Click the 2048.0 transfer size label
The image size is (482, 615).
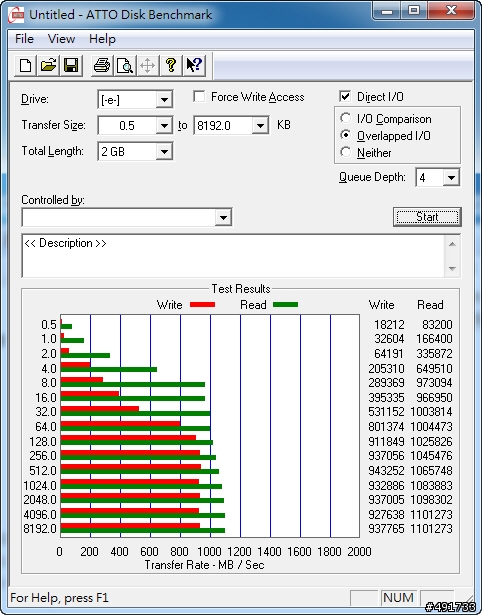tap(40, 500)
